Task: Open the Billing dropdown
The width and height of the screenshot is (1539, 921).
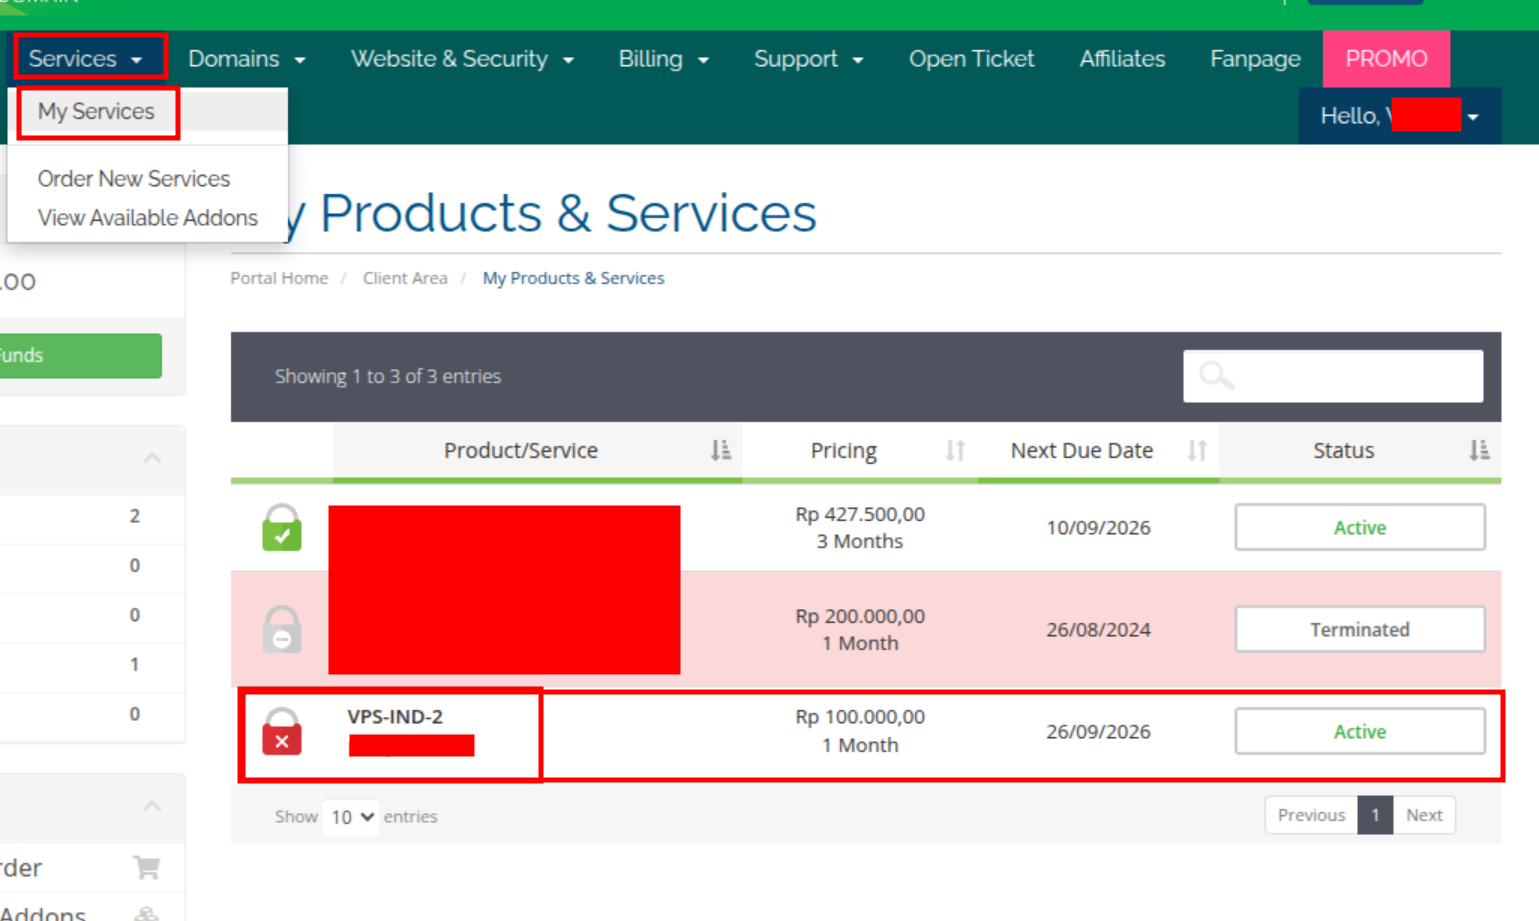Action: 663,59
